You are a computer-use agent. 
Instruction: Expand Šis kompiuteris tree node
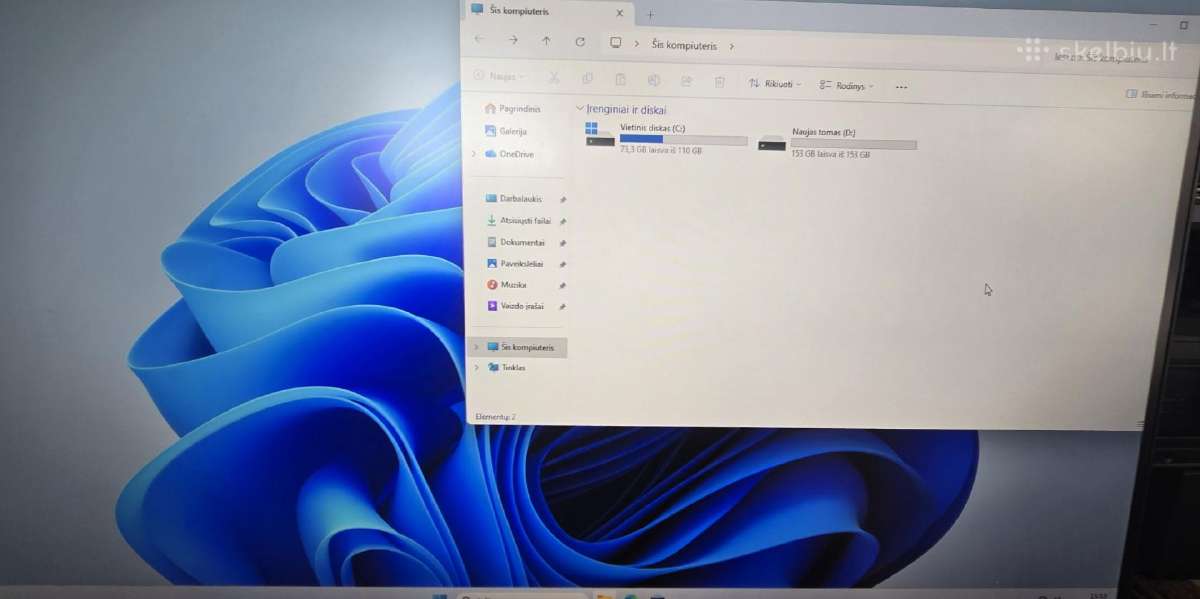pyautogui.click(x=476, y=347)
